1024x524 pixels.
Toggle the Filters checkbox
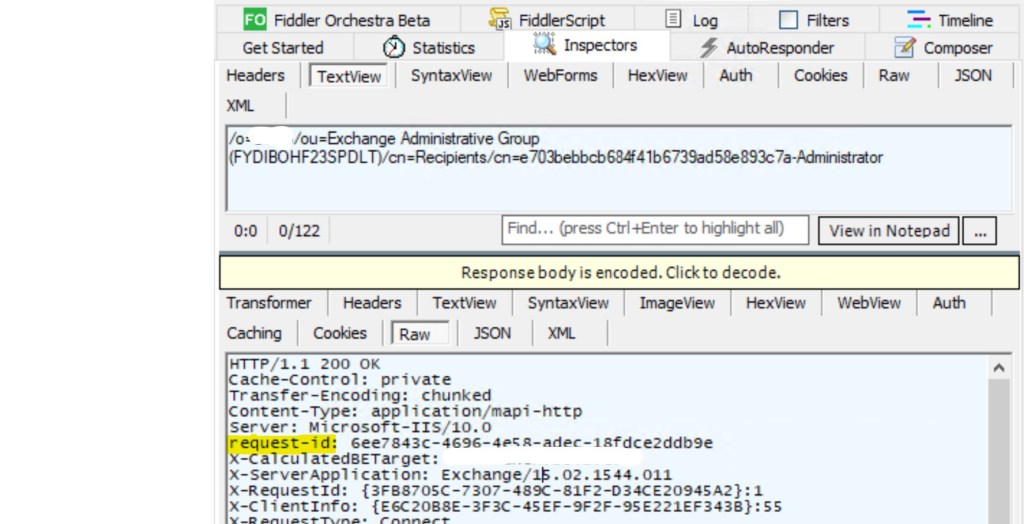click(x=789, y=20)
